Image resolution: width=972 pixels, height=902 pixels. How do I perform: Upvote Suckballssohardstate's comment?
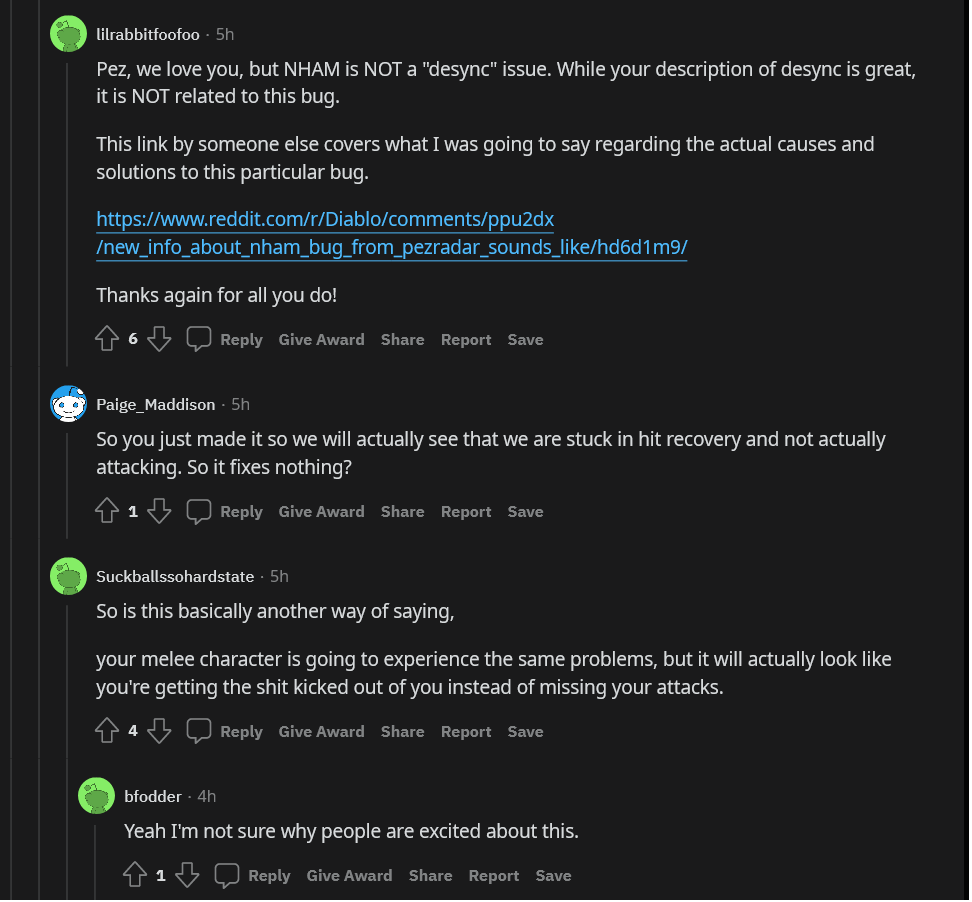pyautogui.click(x=107, y=732)
